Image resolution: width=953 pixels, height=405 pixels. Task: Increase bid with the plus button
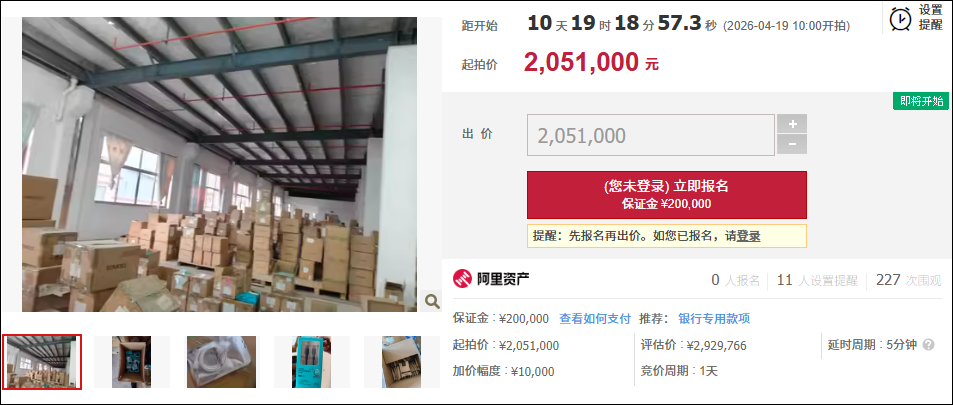[792, 124]
